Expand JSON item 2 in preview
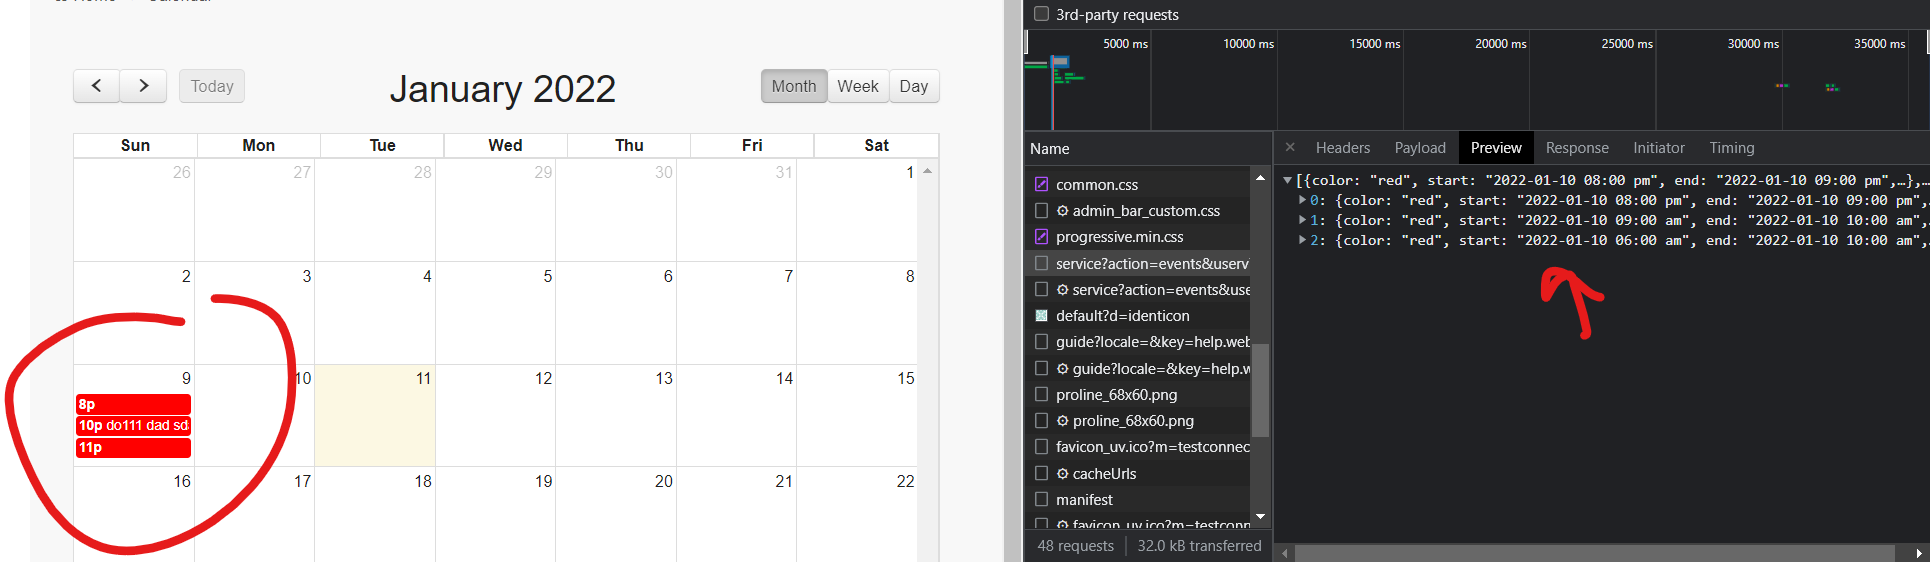 pyautogui.click(x=1302, y=240)
